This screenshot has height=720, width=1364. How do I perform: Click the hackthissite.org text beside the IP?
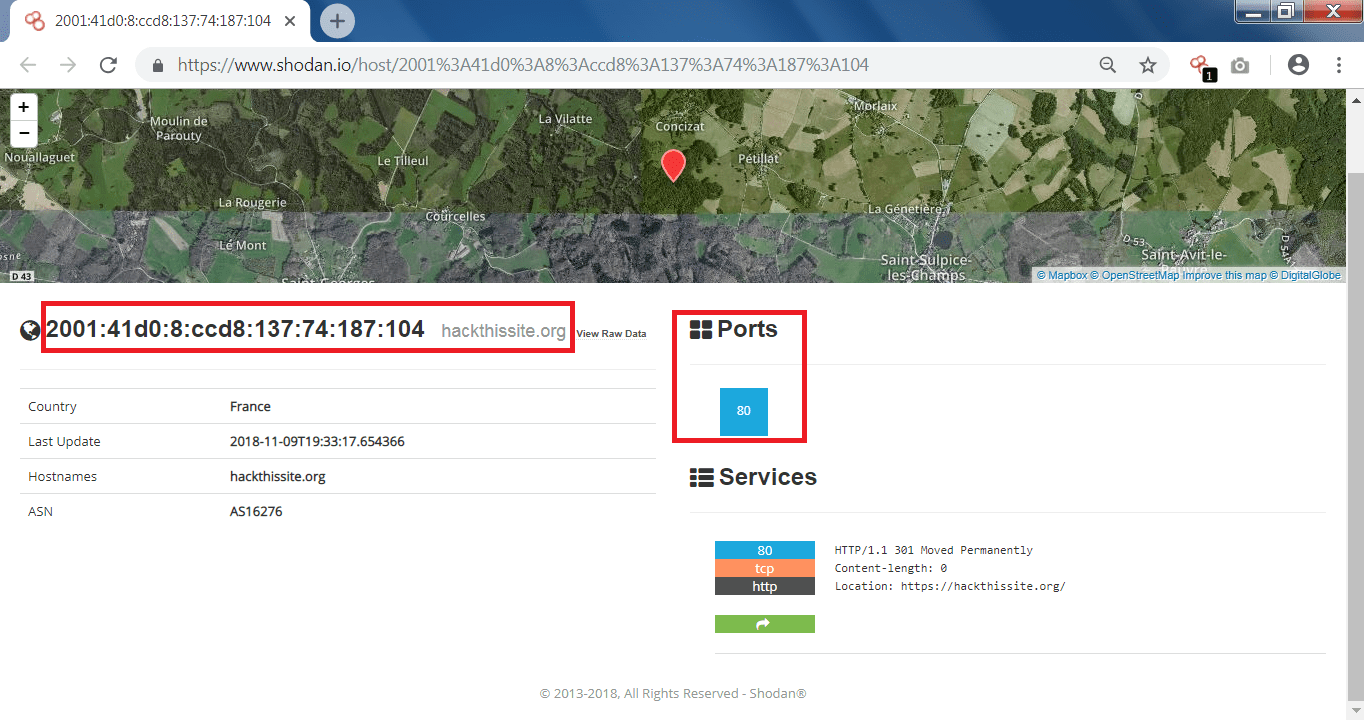(503, 331)
